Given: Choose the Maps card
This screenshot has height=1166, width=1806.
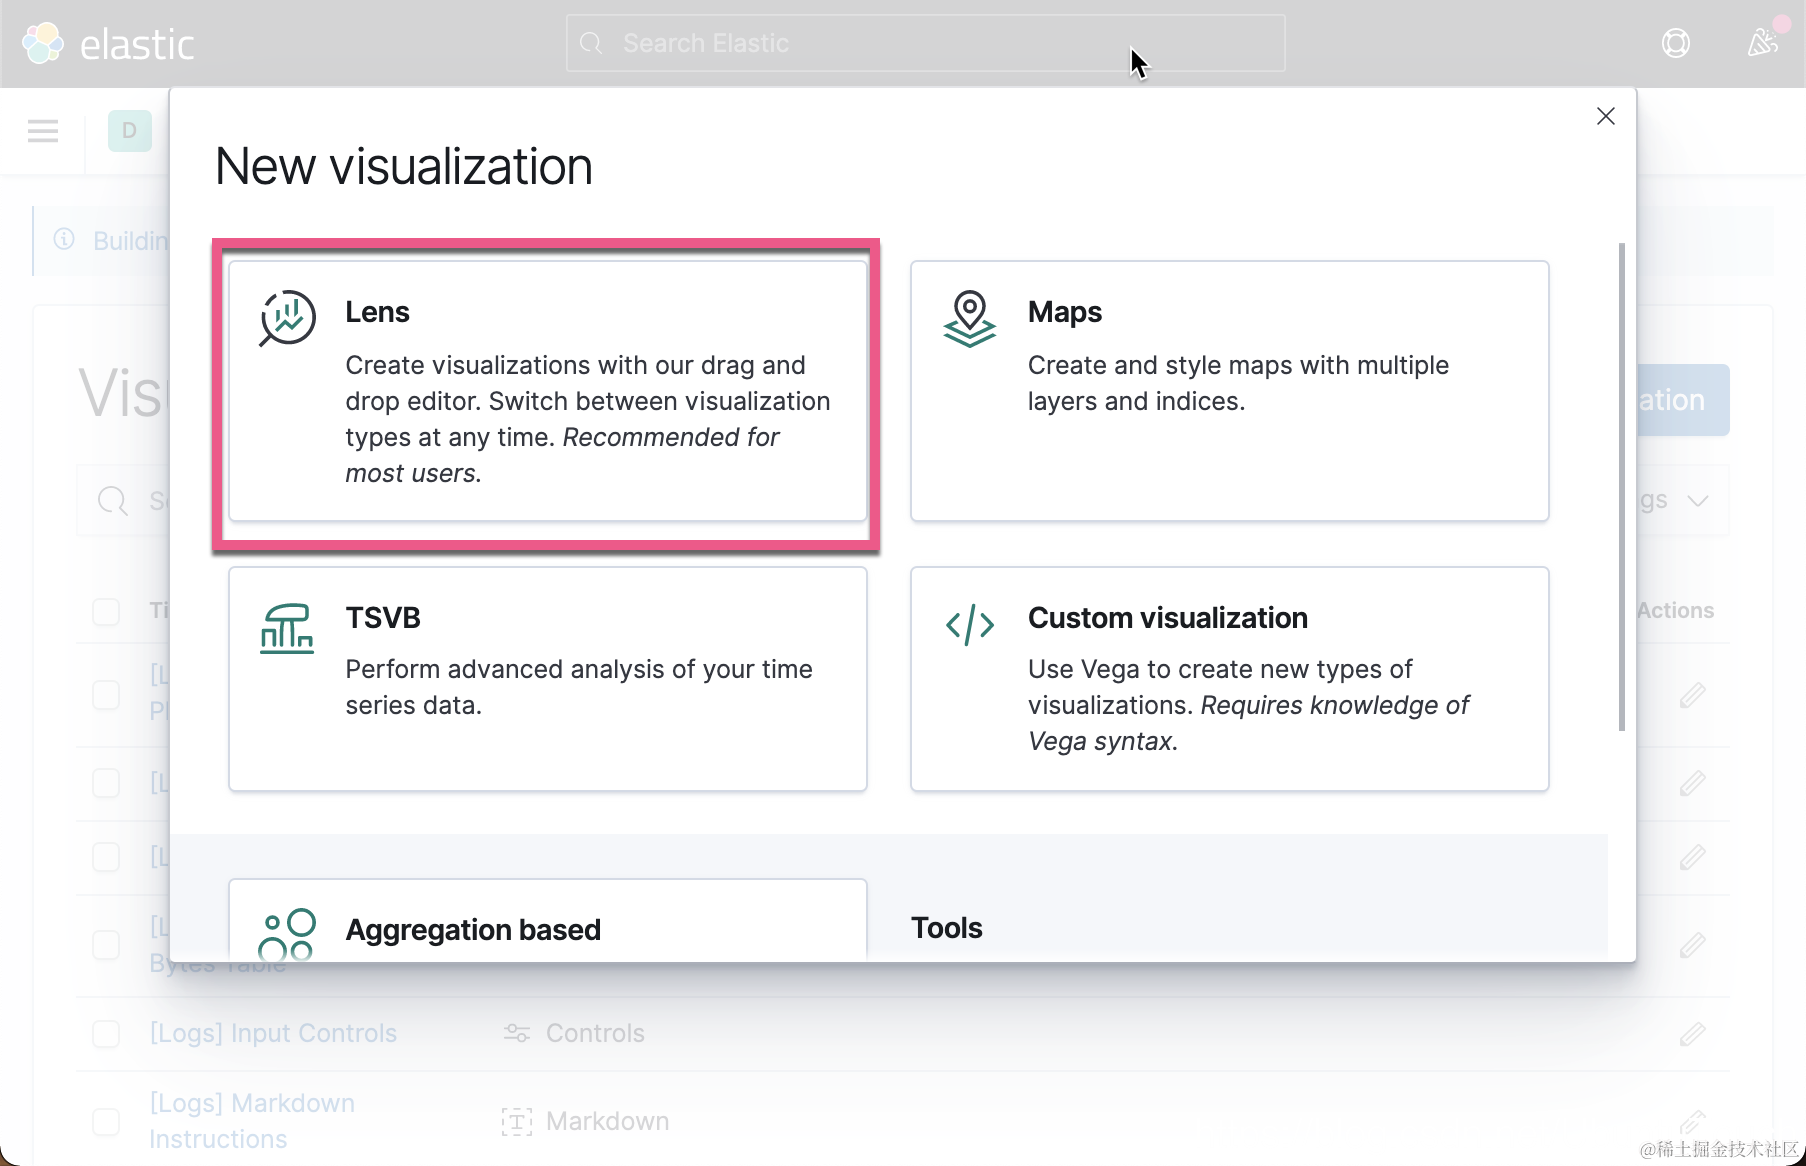Looking at the screenshot, I should [1229, 391].
